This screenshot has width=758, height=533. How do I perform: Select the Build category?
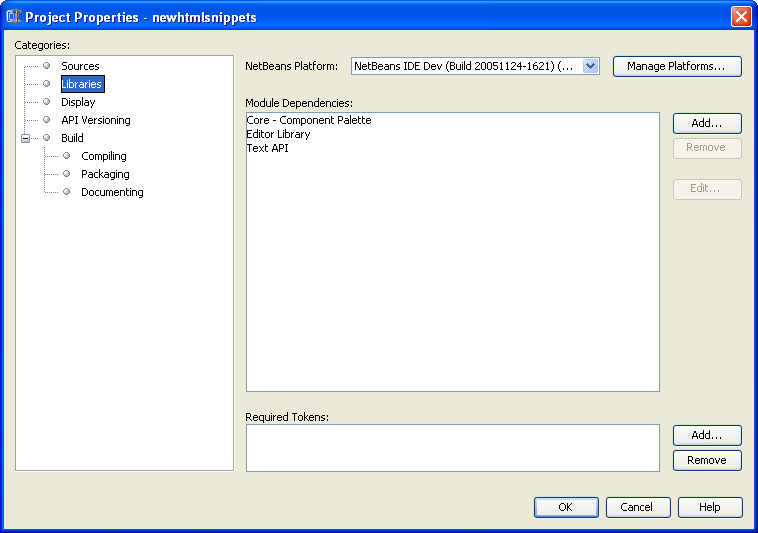[73, 138]
